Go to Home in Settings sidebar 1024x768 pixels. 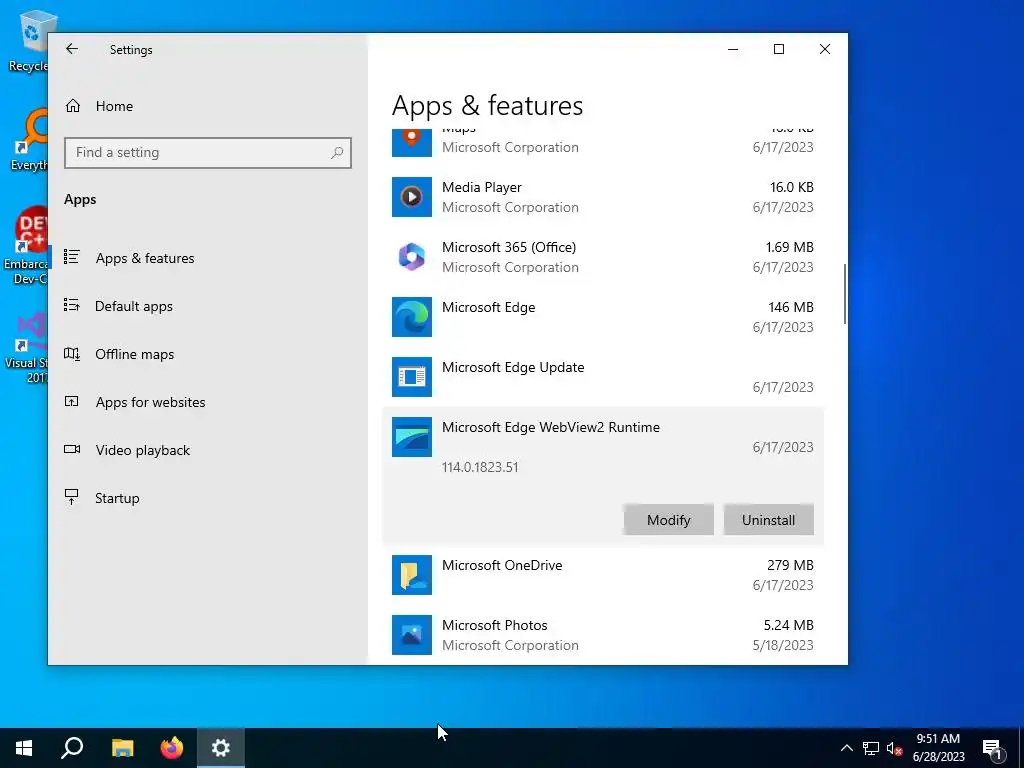114,106
